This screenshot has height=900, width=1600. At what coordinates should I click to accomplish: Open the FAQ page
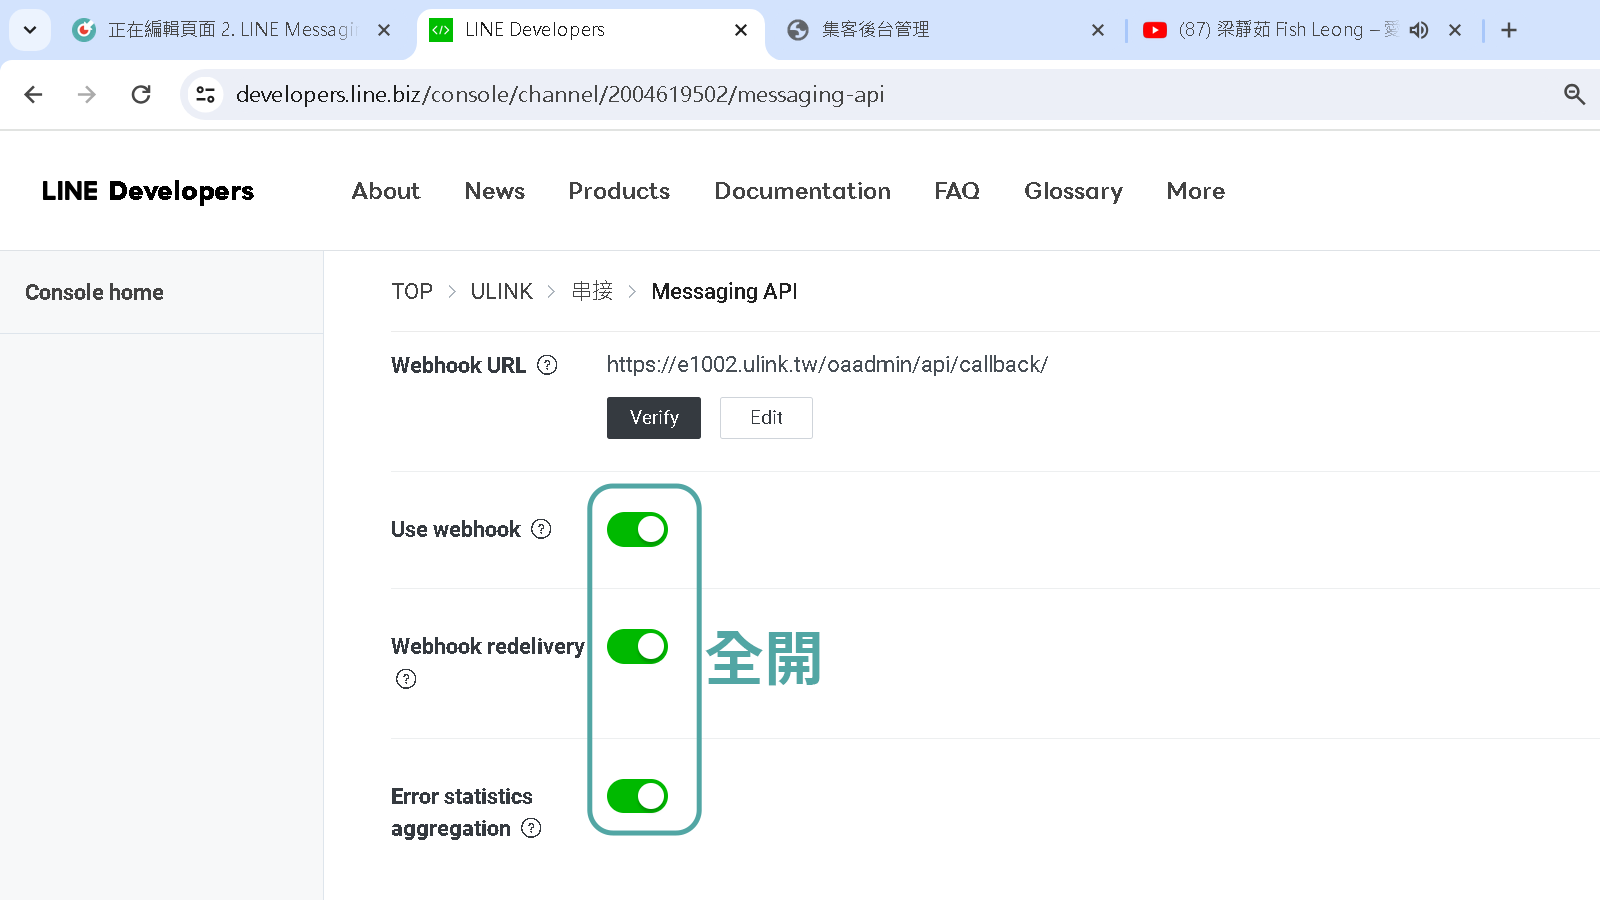(x=957, y=191)
